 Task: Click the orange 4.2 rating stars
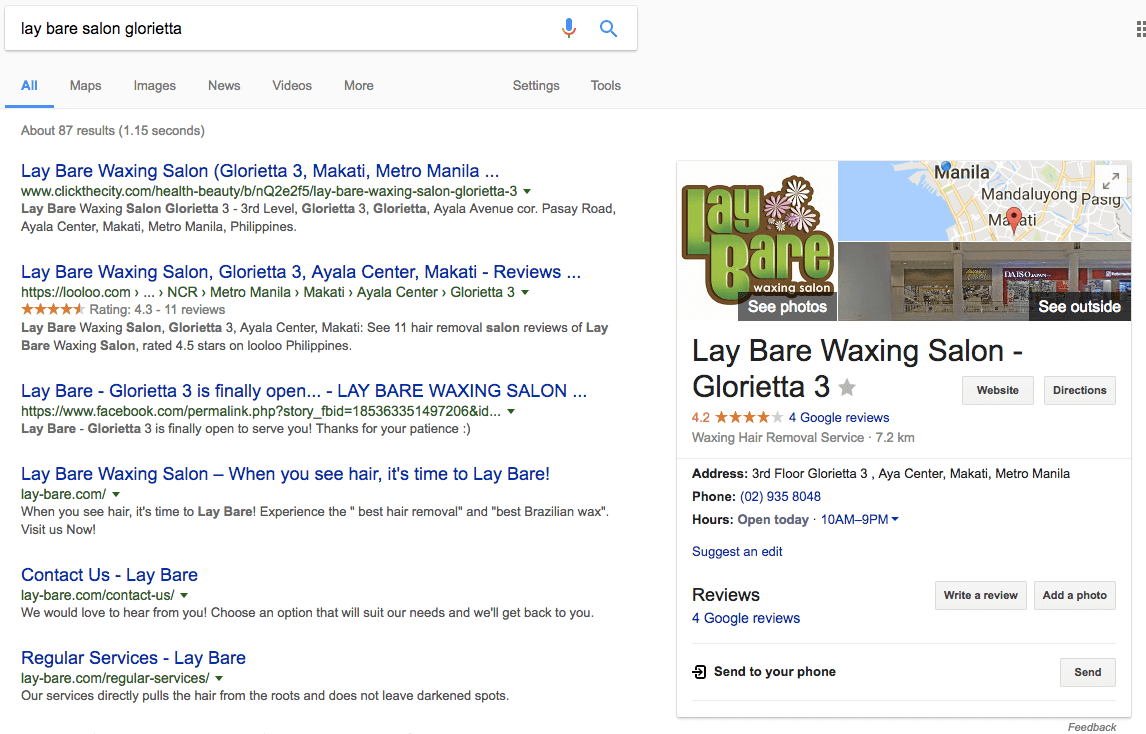[x=748, y=417]
